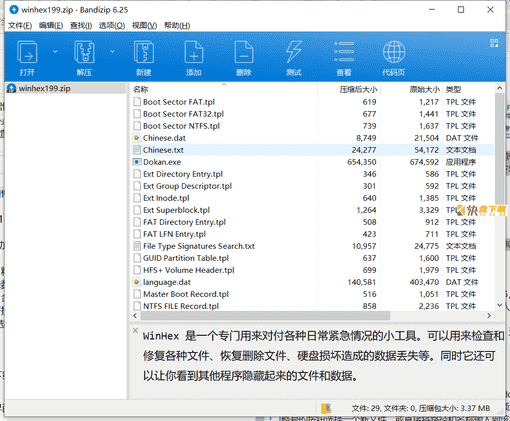
Task: Select the file Boot Sector NTFS.tpl
Action: 313,126
